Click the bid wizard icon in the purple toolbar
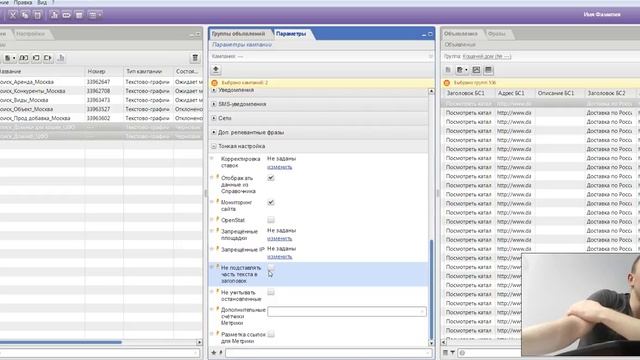Screen dimensions: 640x360 54,15
